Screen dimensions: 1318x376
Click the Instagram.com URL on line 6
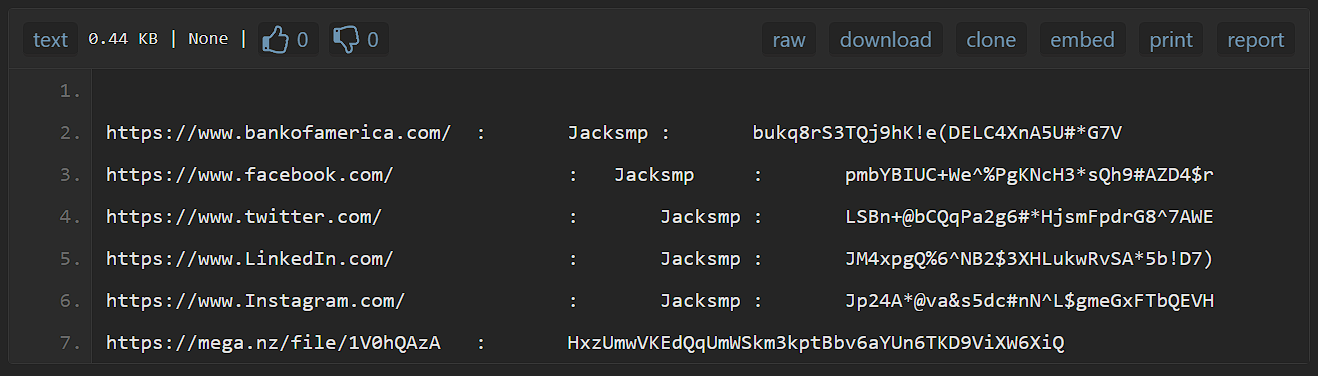pos(256,301)
